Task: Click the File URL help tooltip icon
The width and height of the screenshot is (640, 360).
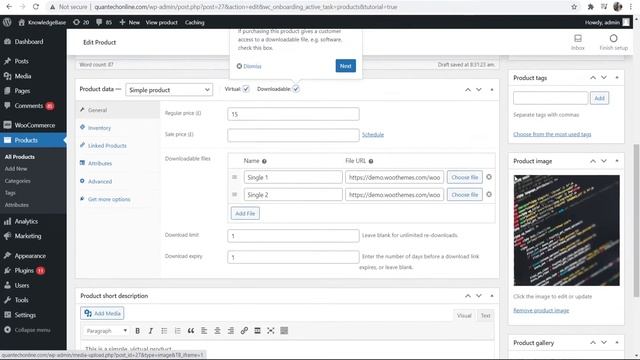Action: tap(371, 161)
